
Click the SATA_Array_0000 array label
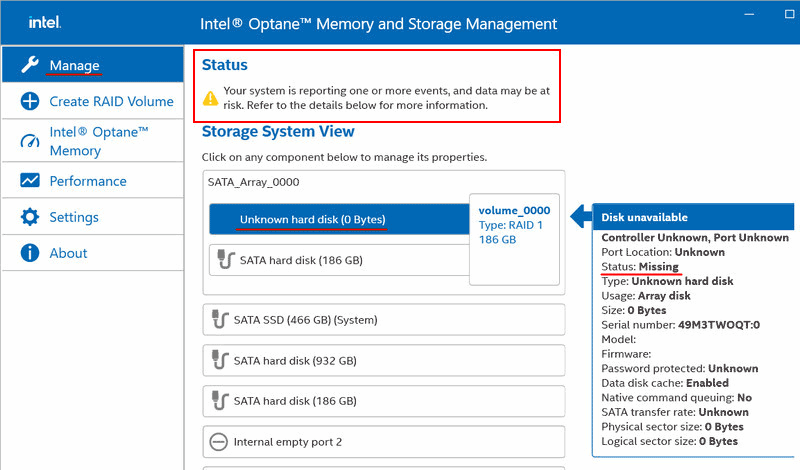[253, 182]
